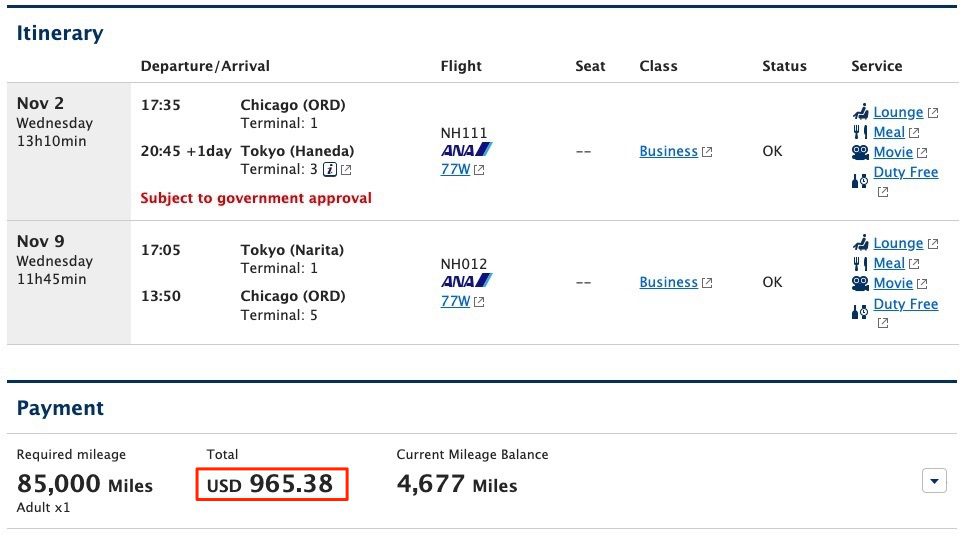Screen dimensions: 967x536
Task: Open the 77W aircraft link for NH111
Action: [x=455, y=169]
